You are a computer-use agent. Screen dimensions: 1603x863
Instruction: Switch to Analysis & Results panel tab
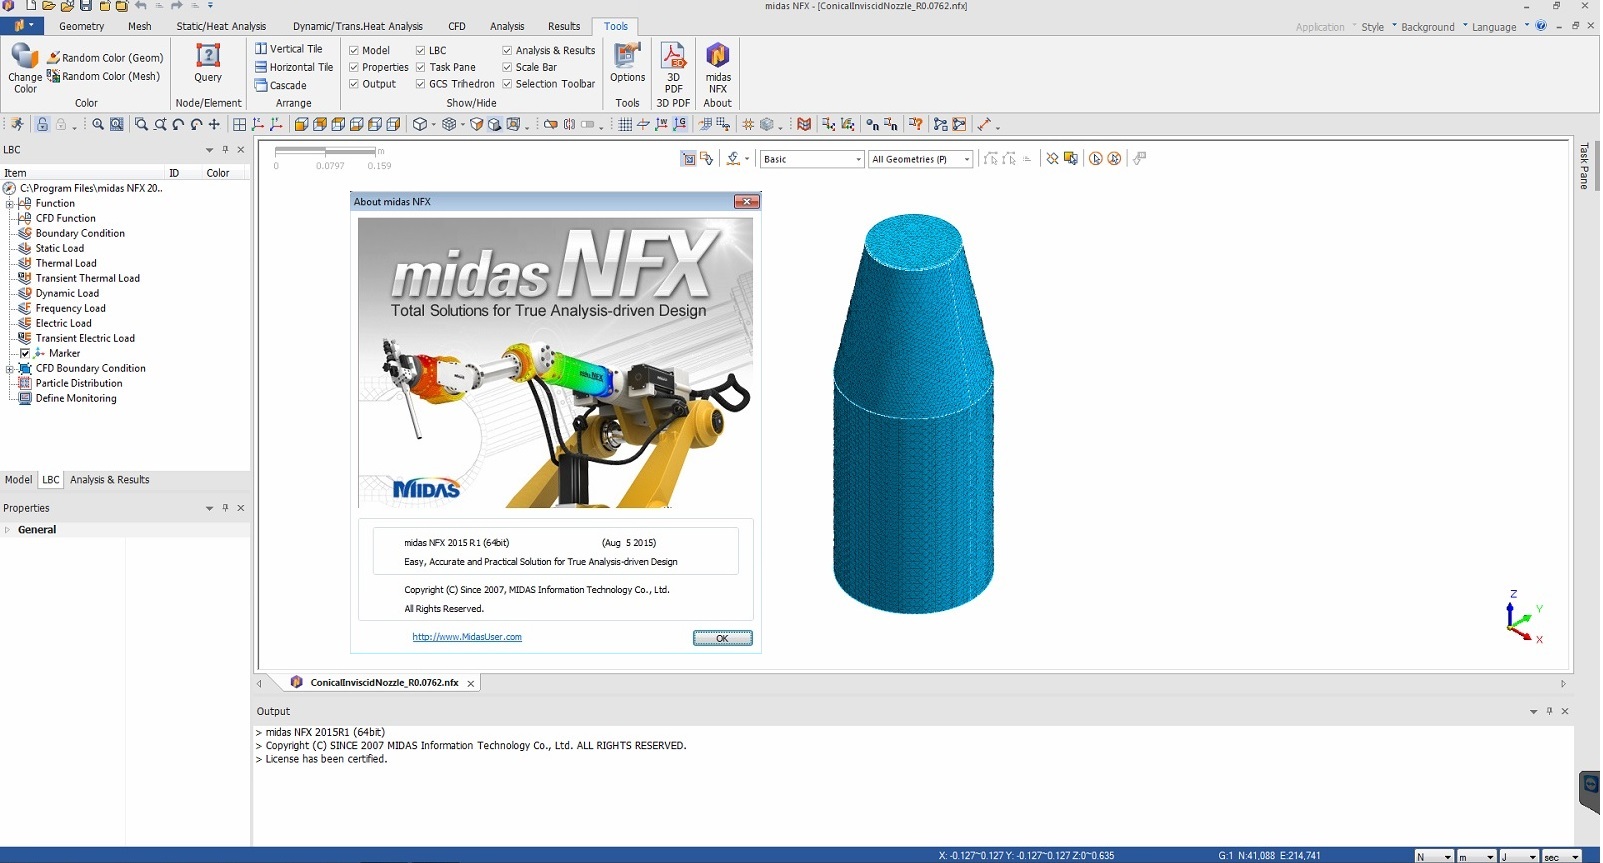110,480
